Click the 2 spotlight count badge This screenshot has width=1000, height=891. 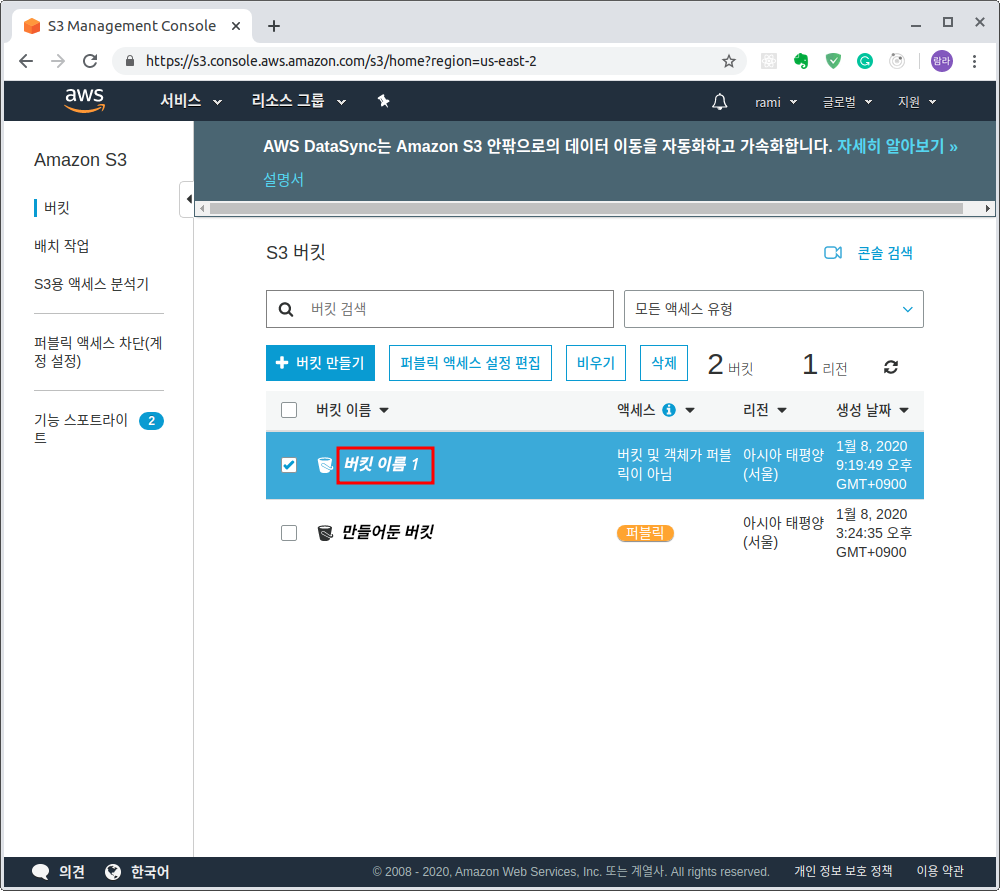click(x=151, y=421)
